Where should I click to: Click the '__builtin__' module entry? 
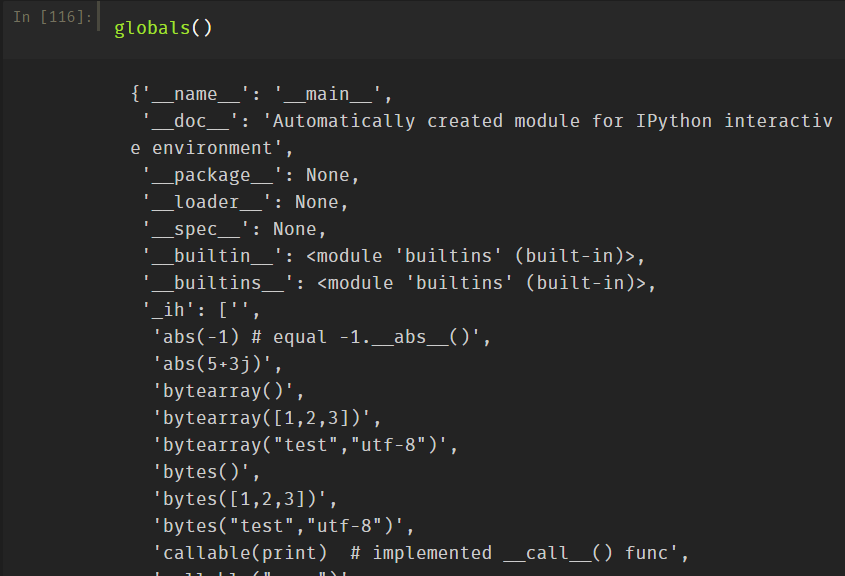point(394,256)
